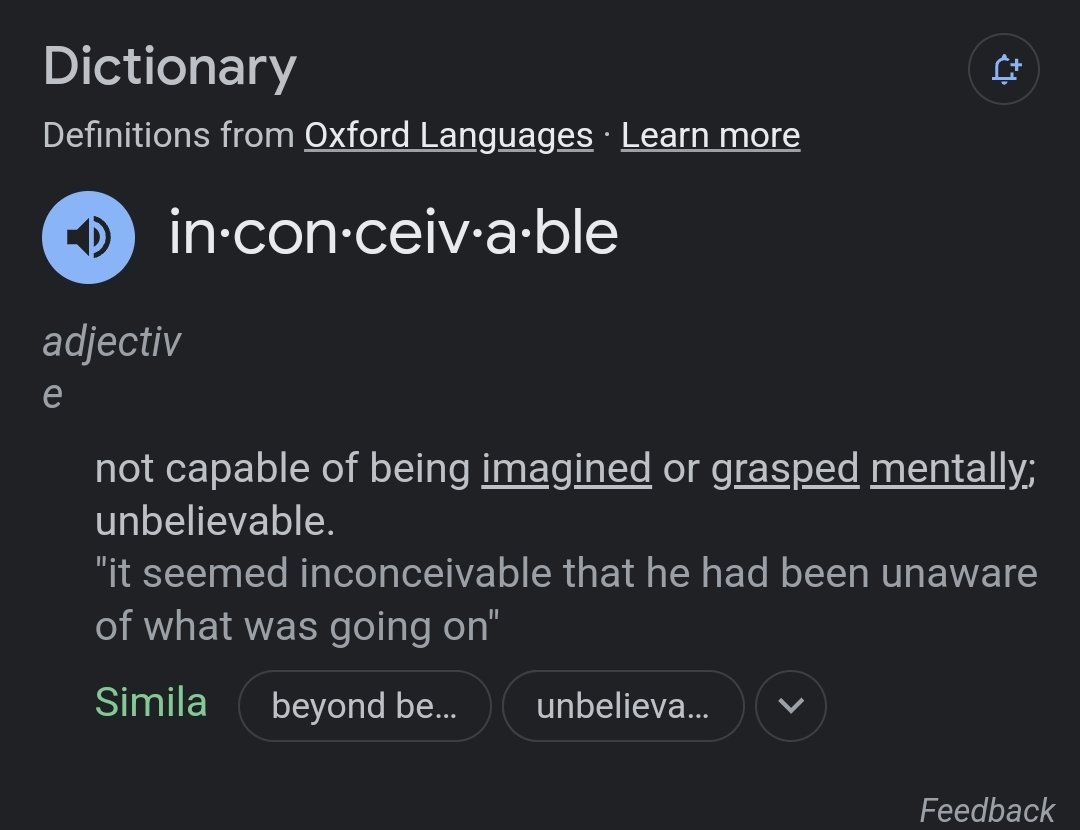Follow the Learn more link
This screenshot has width=1080, height=830.
(710, 135)
